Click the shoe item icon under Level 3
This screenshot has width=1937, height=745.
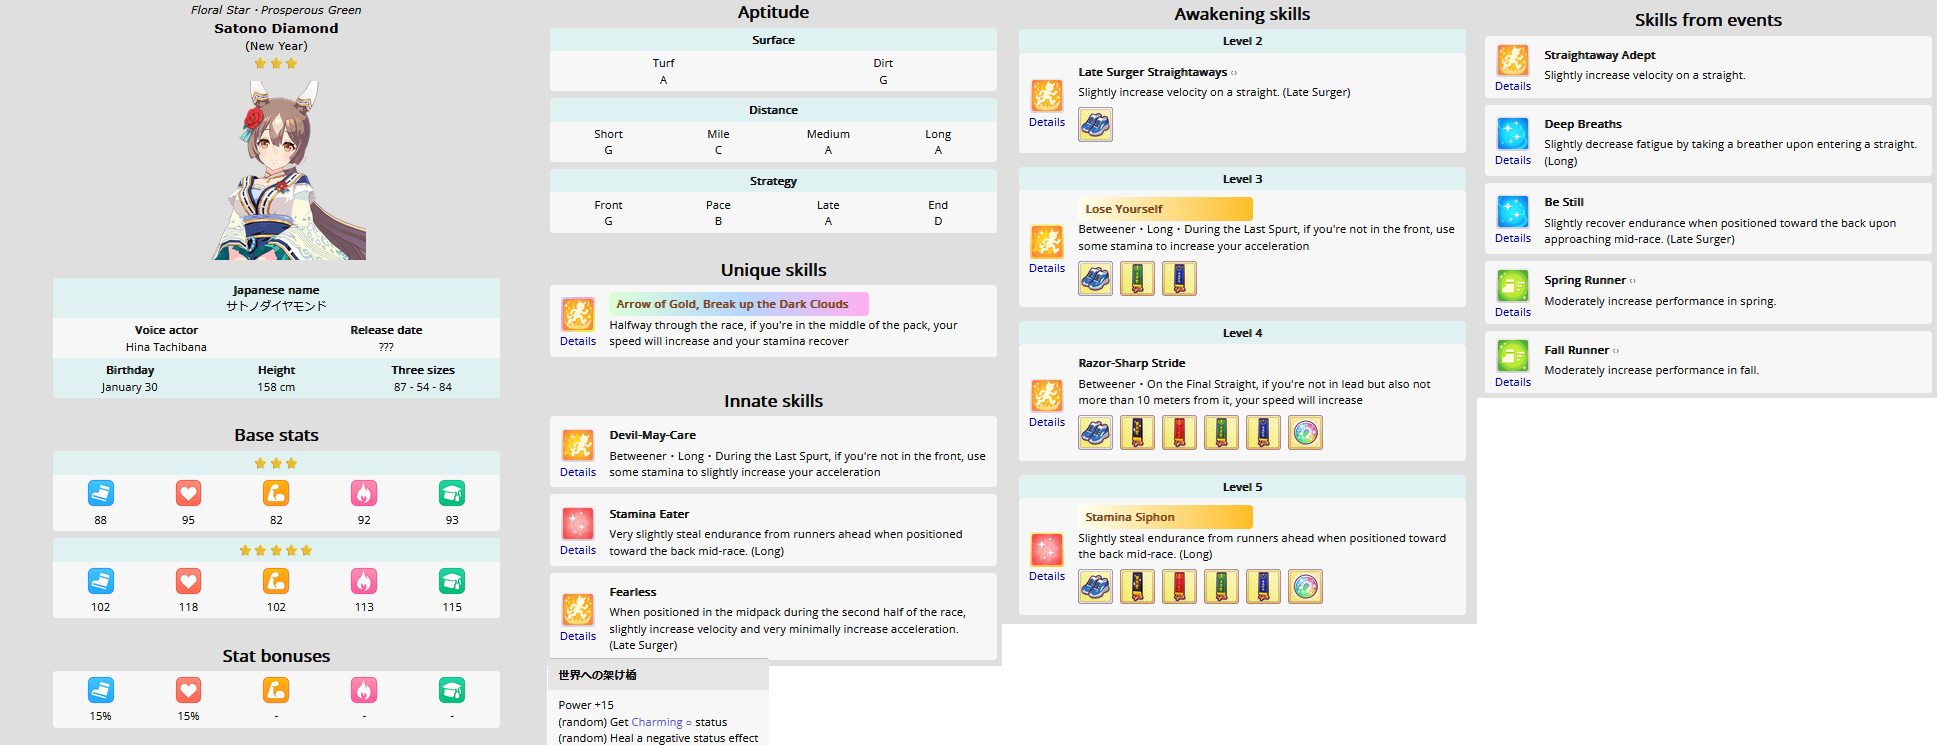[x=1095, y=279]
